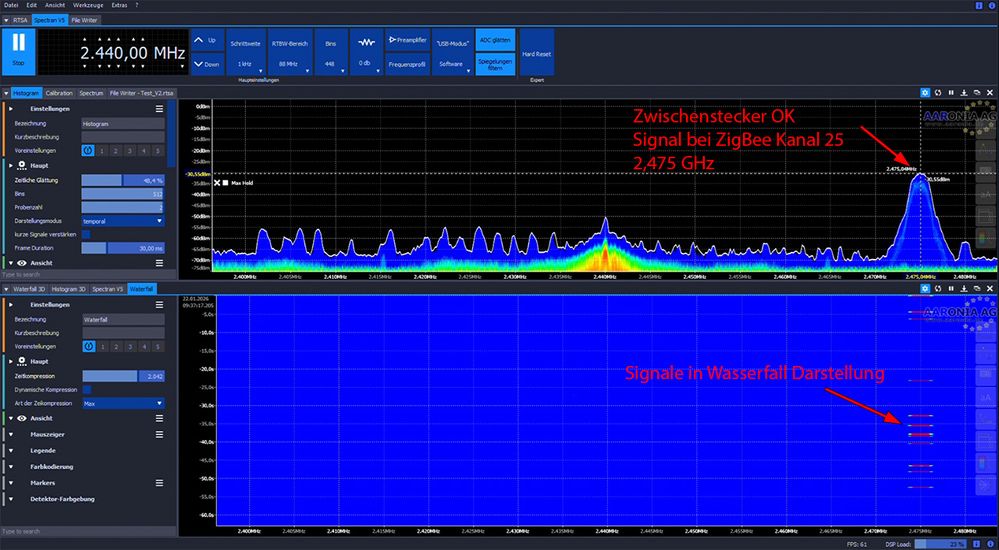Open the Darstellungsmodus temporal dropdown
This screenshot has width=999, height=550.
tap(122, 220)
